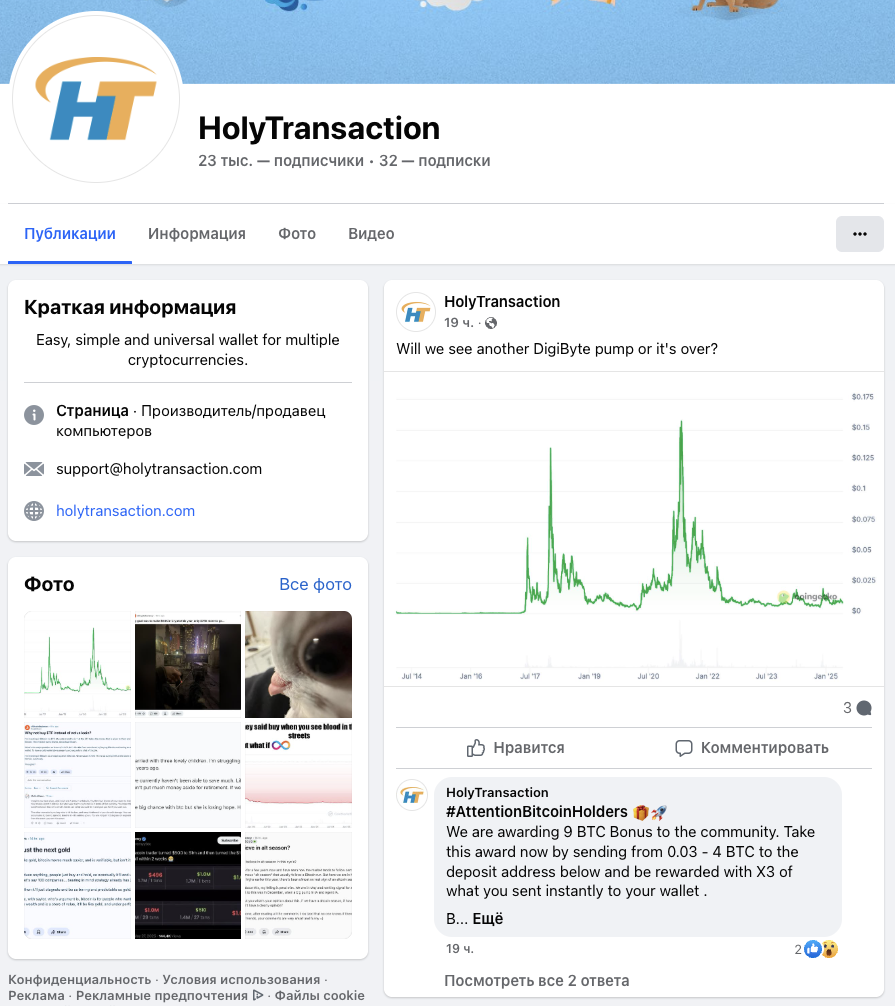Click the commenter HolyTransaction avatar
This screenshot has width=895, height=1006.
(412, 796)
